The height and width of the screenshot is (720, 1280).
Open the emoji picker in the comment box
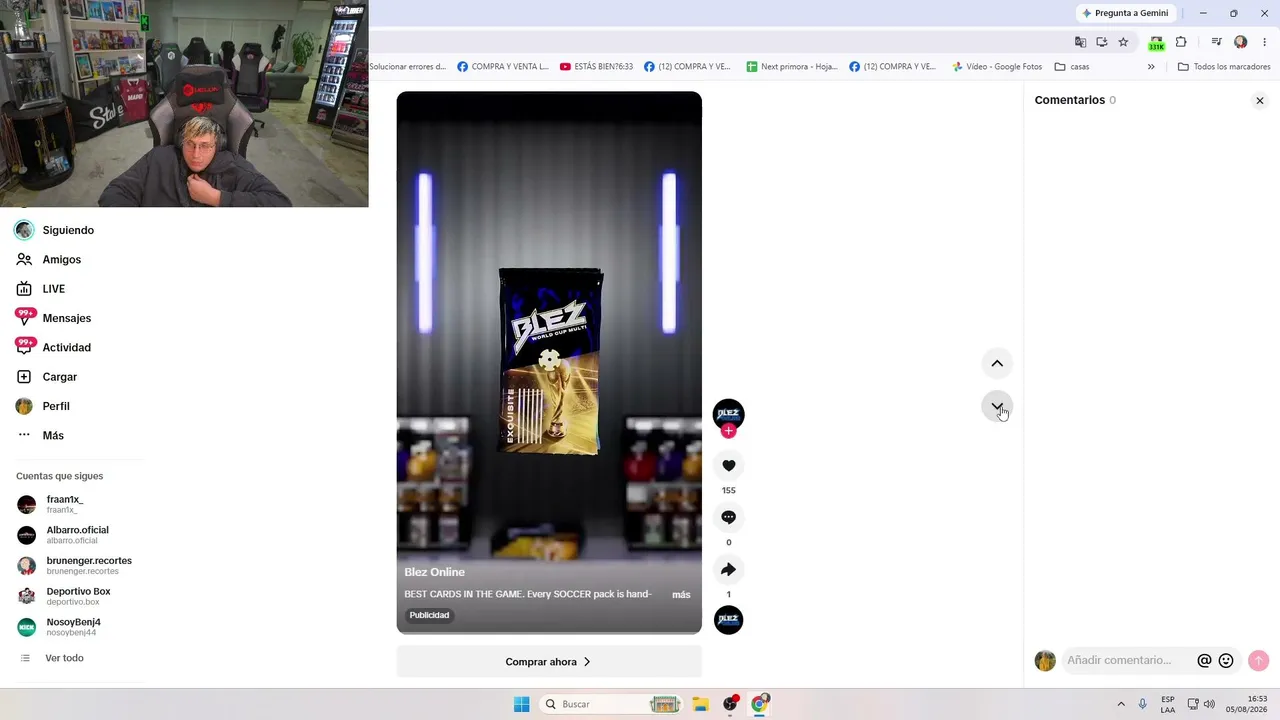(1226, 660)
